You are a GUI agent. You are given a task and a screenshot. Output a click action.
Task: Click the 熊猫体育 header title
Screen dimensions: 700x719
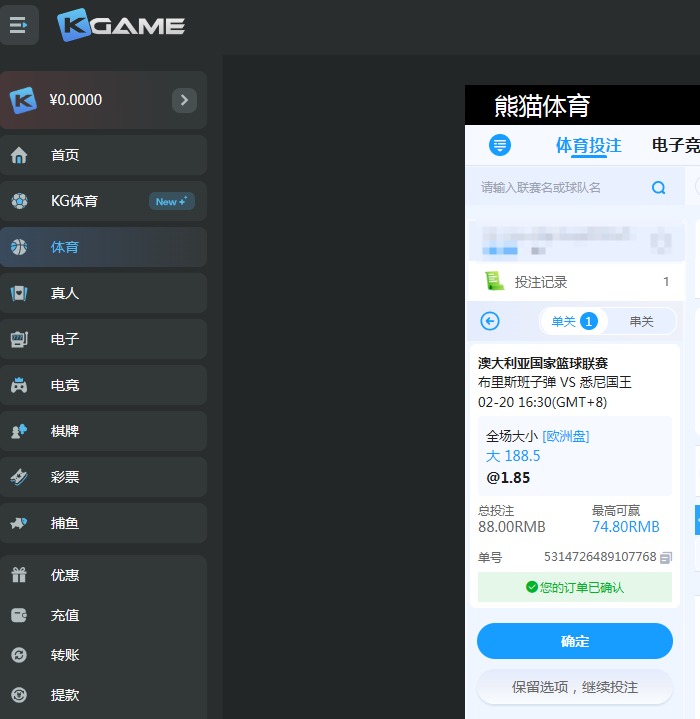point(542,106)
